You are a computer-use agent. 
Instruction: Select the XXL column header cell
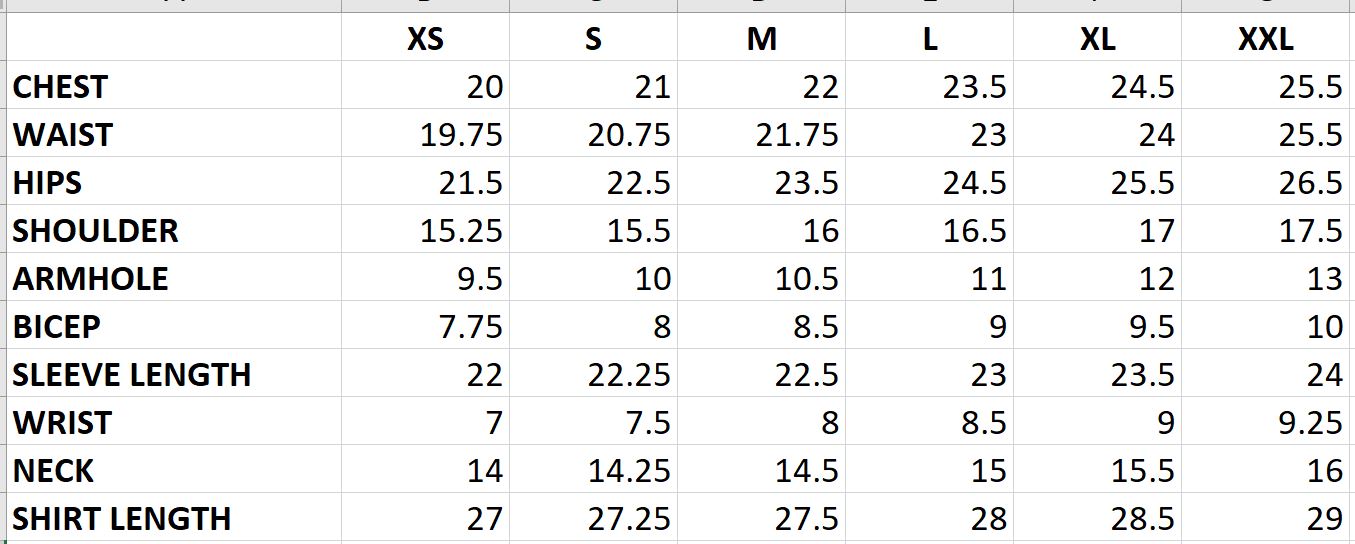[1265, 39]
